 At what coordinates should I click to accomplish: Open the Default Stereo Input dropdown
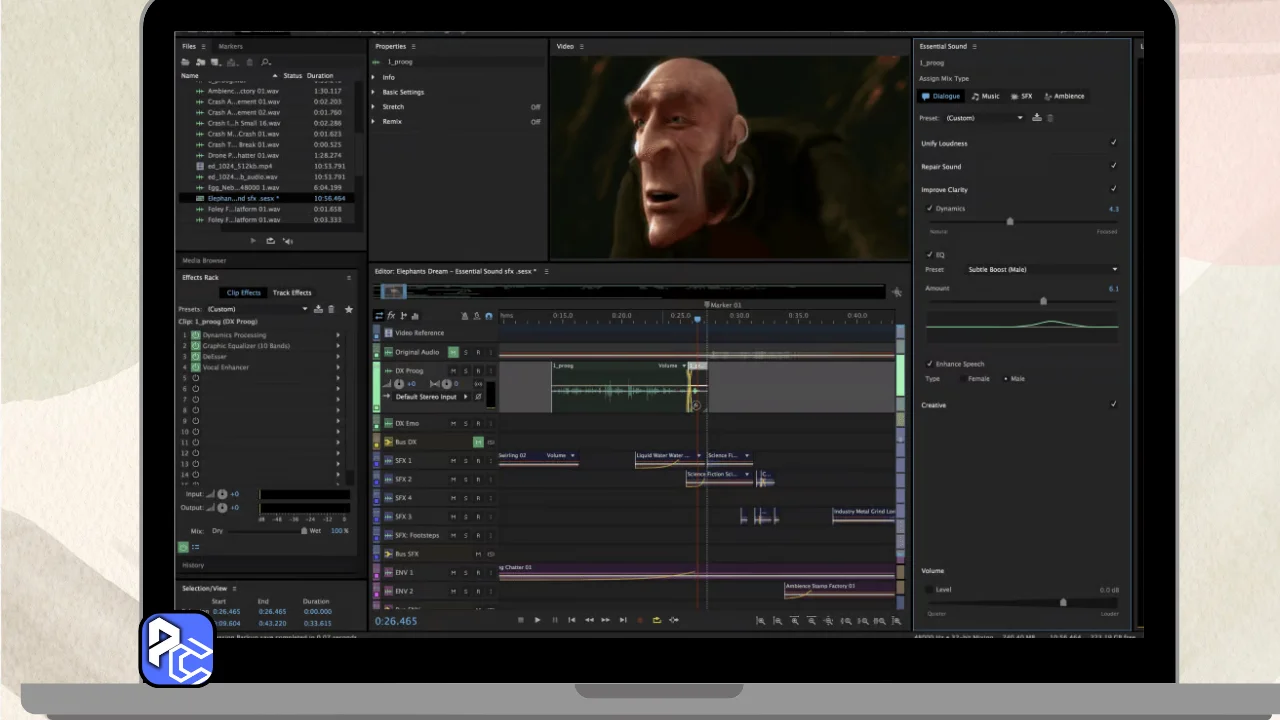[x=432, y=397]
